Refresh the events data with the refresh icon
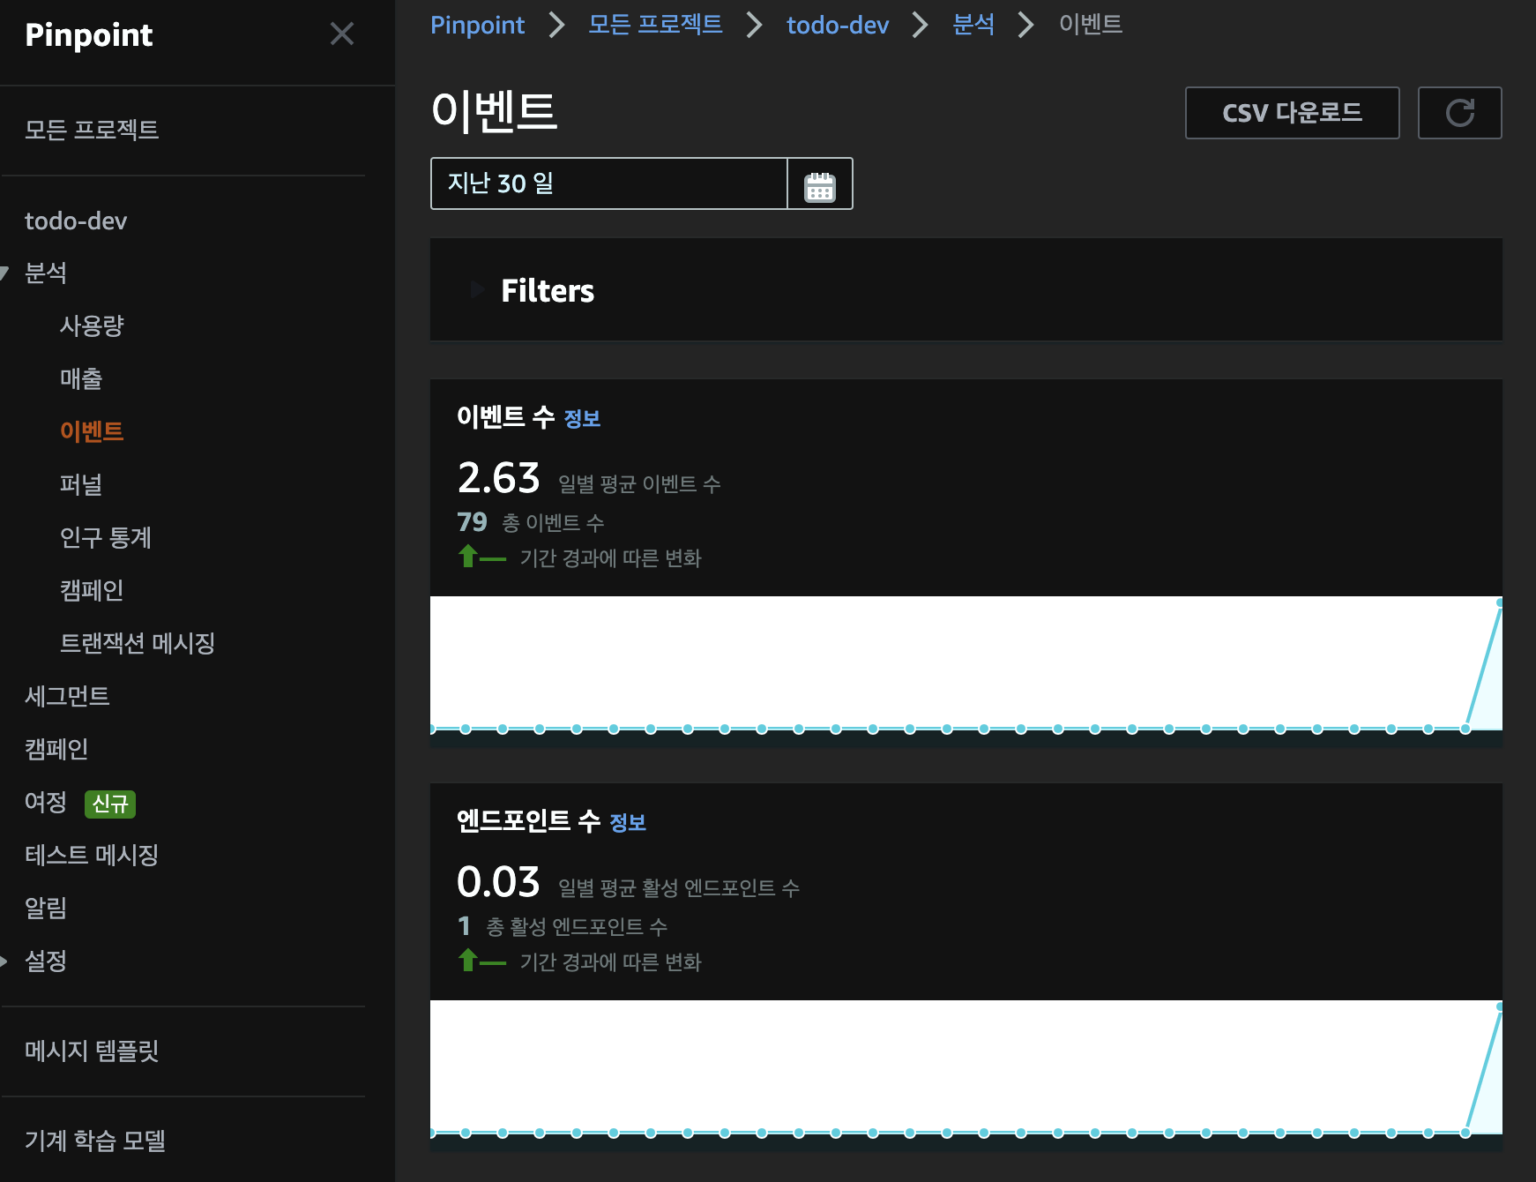1536x1182 pixels. [x=1459, y=112]
